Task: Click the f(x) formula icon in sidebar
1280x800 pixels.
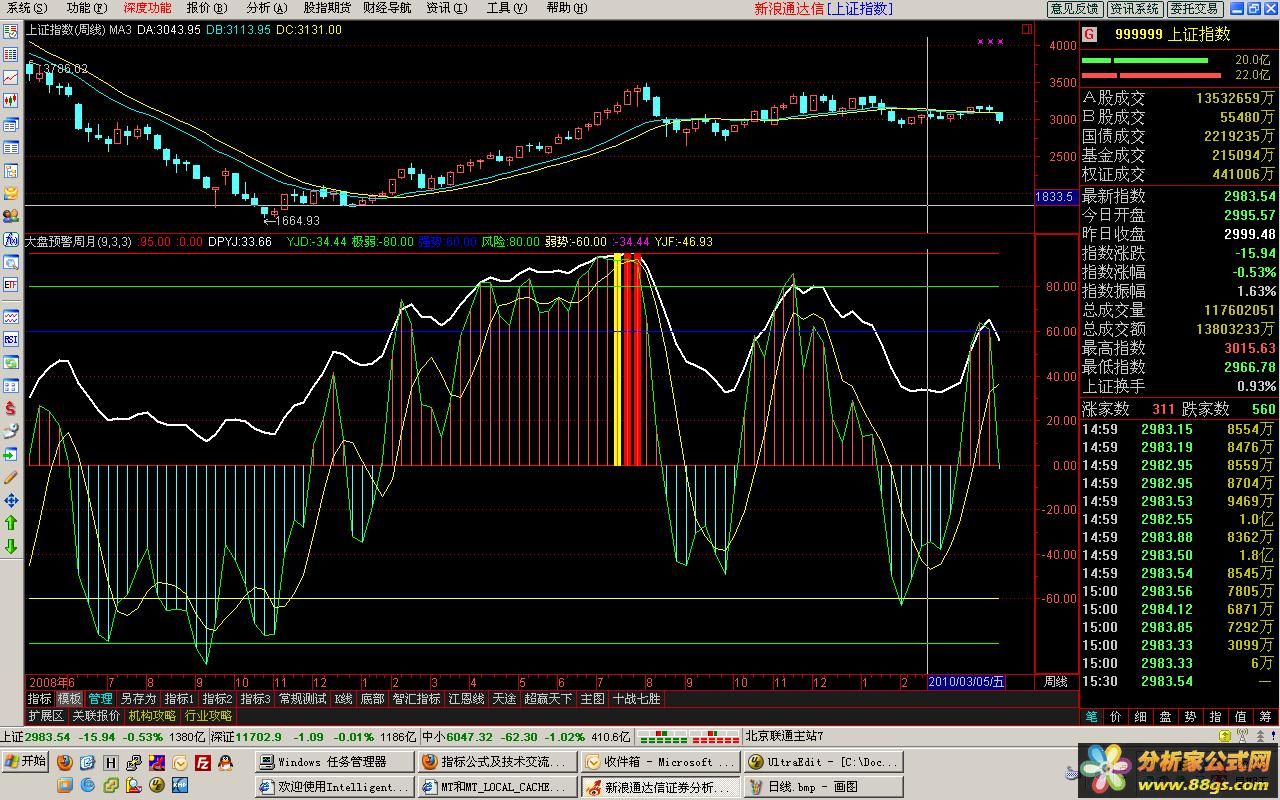Action: click(x=11, y=239)
